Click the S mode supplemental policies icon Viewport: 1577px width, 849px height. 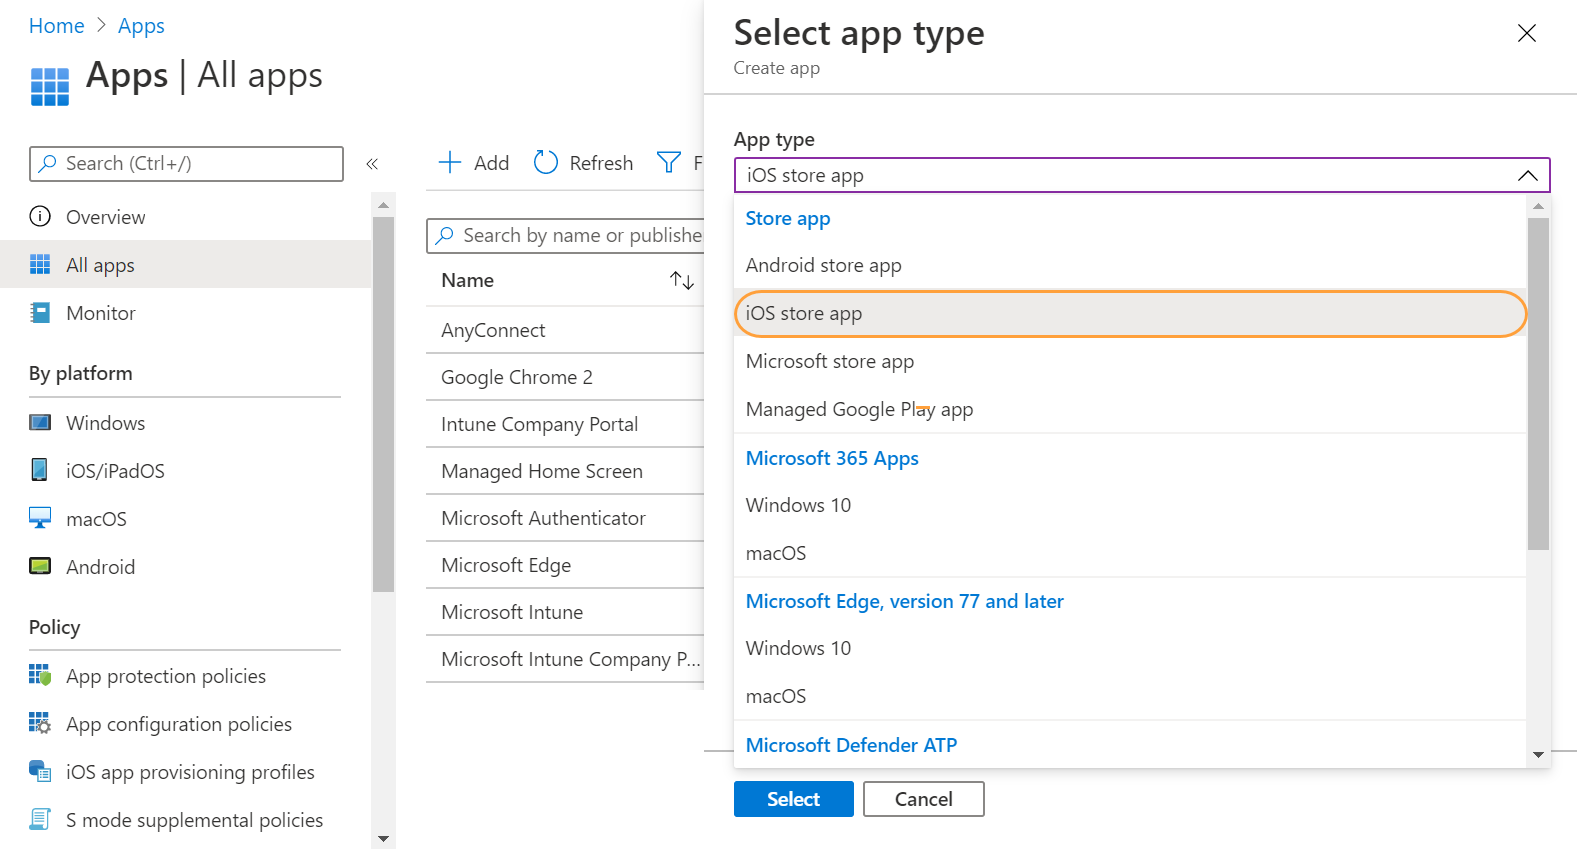click(40, 819)
